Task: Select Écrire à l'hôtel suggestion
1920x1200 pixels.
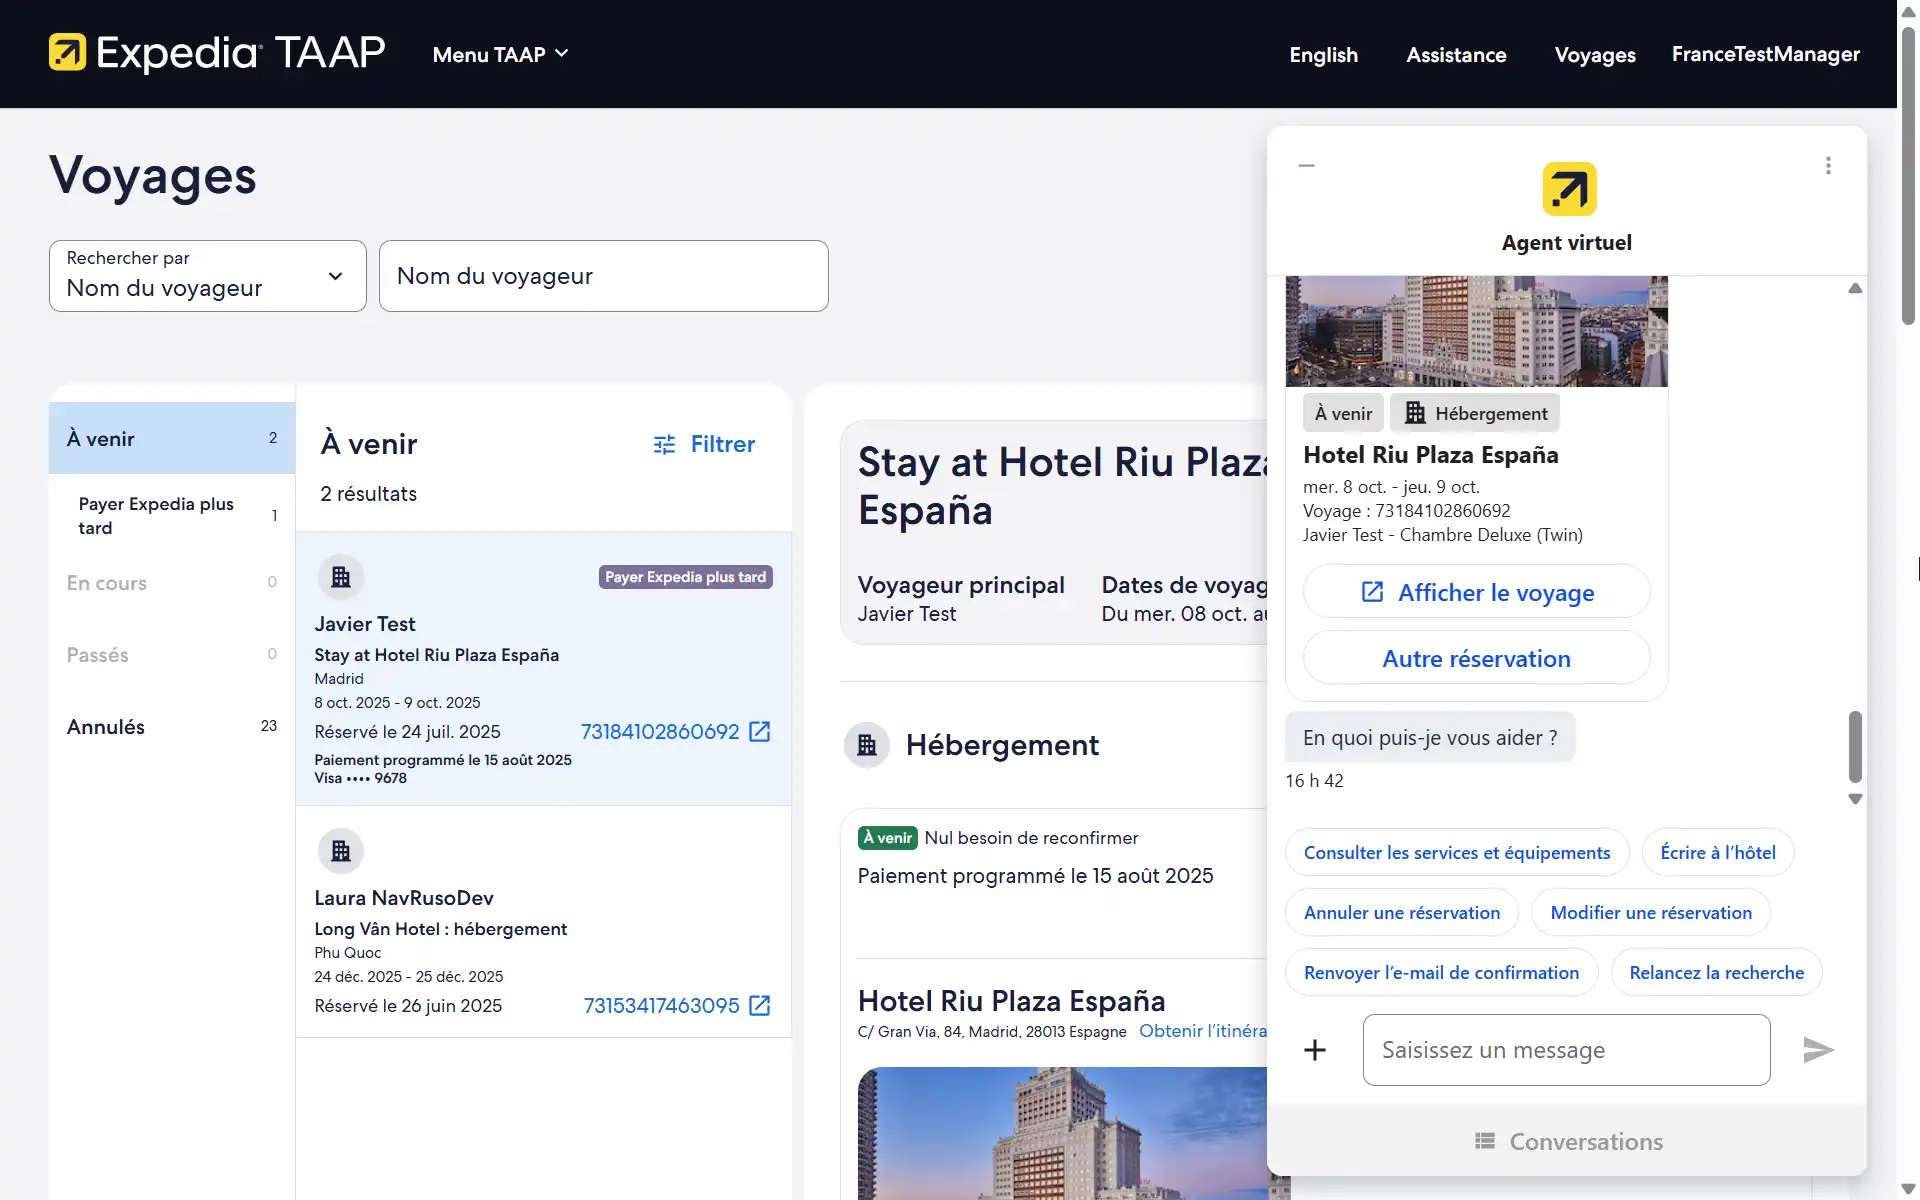Action: pos(1718,853)
